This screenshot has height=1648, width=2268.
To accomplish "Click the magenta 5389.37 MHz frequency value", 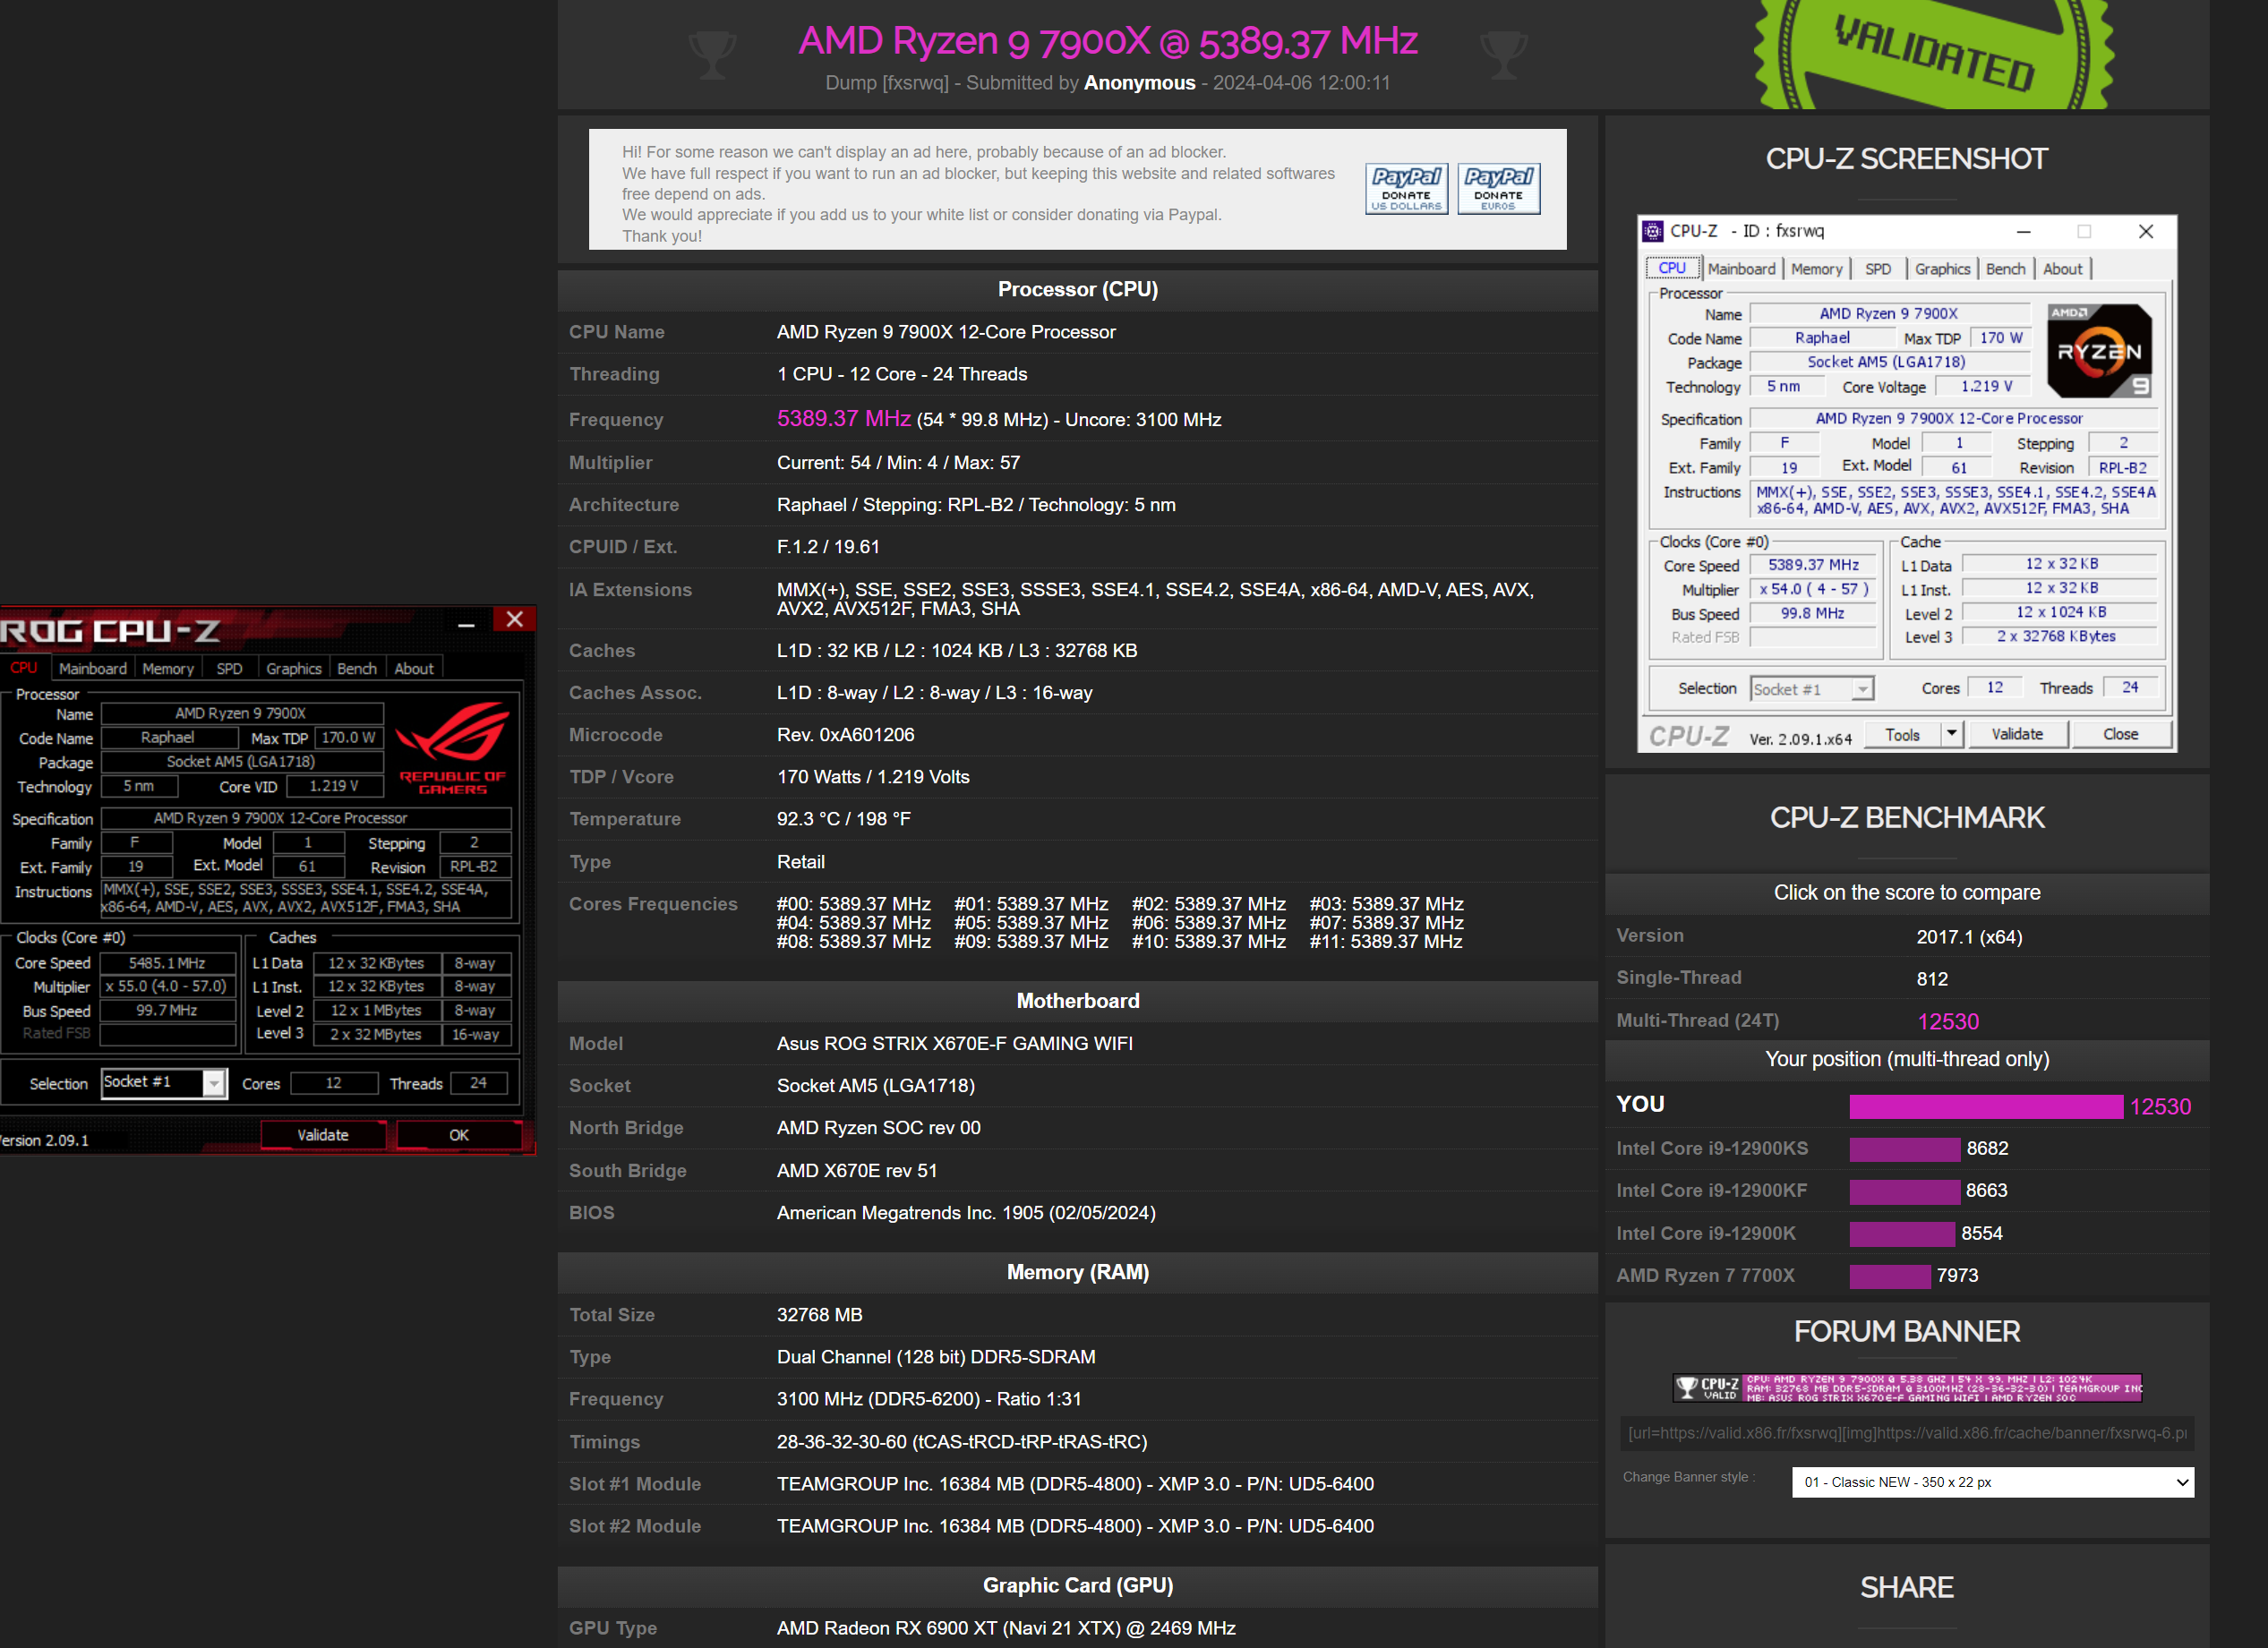I will (843, 419).
